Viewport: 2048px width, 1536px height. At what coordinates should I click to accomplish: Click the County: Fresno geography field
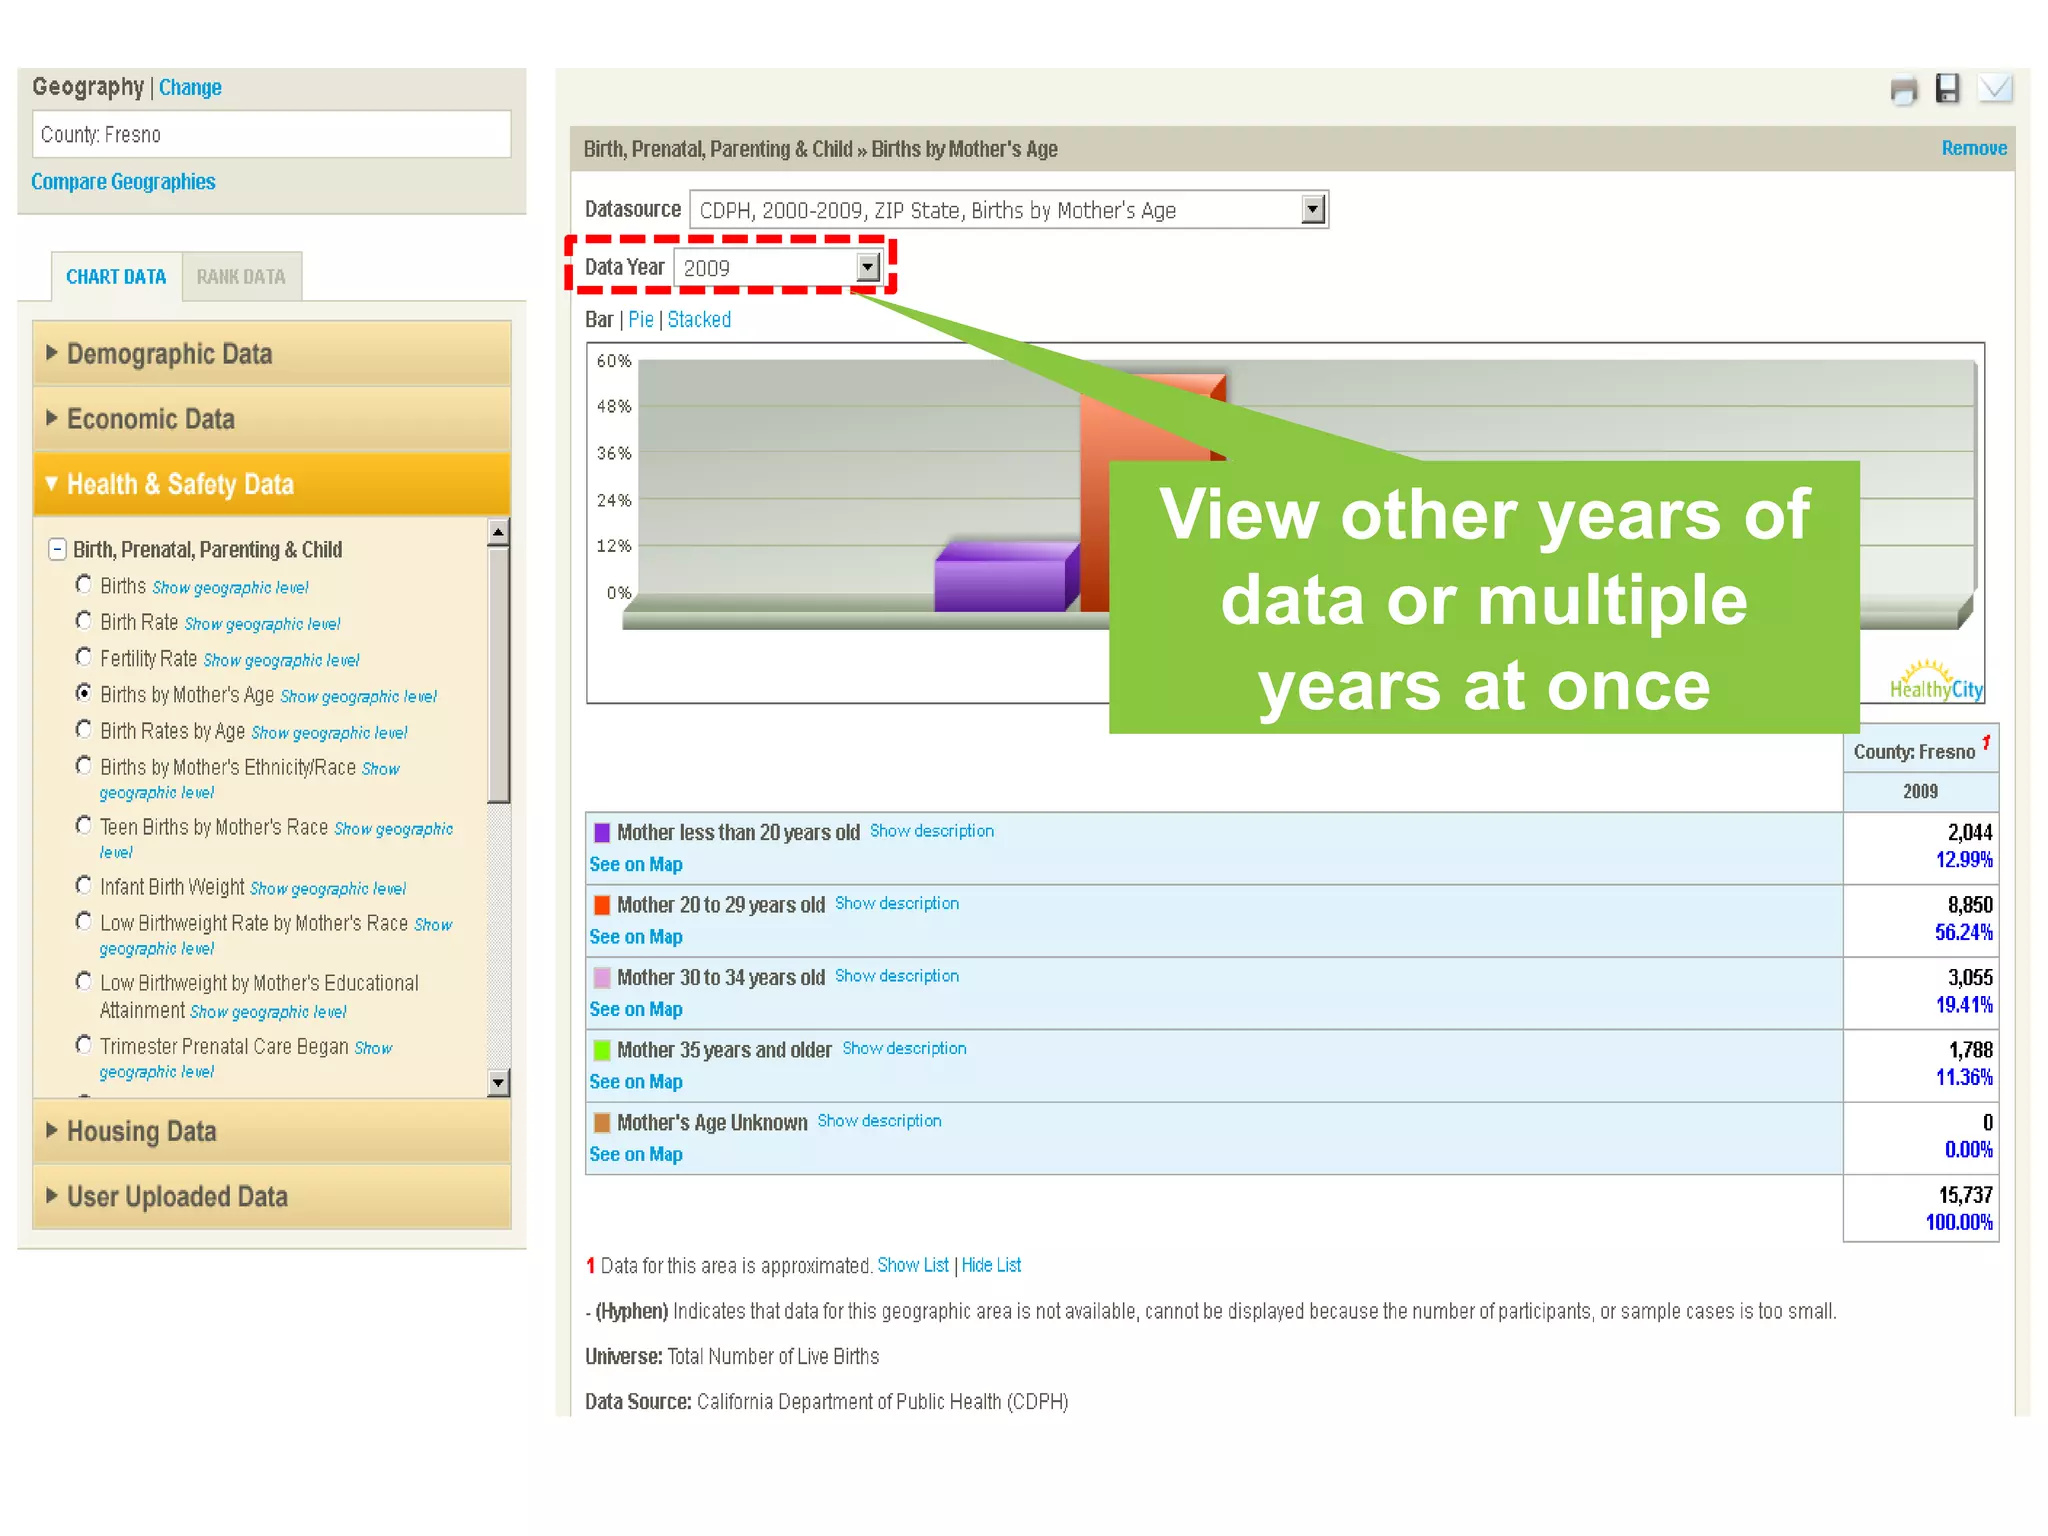tap(271, 134)
